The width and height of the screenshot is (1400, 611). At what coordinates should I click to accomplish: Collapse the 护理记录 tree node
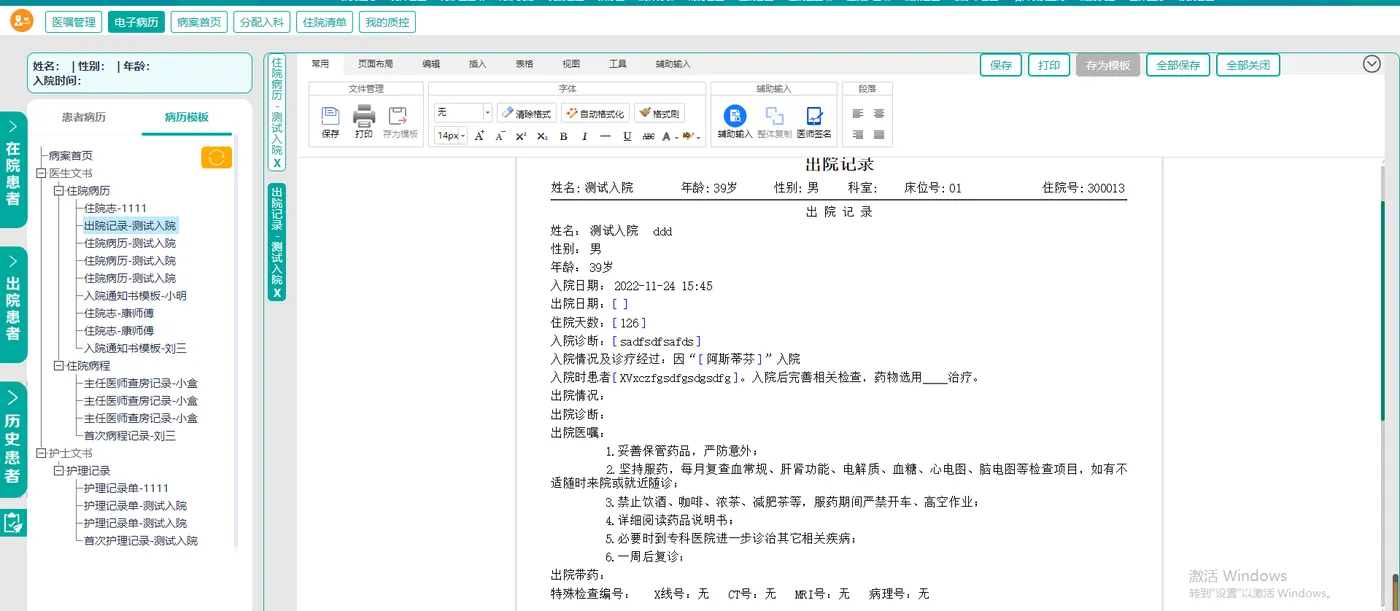tap(58, 470)
